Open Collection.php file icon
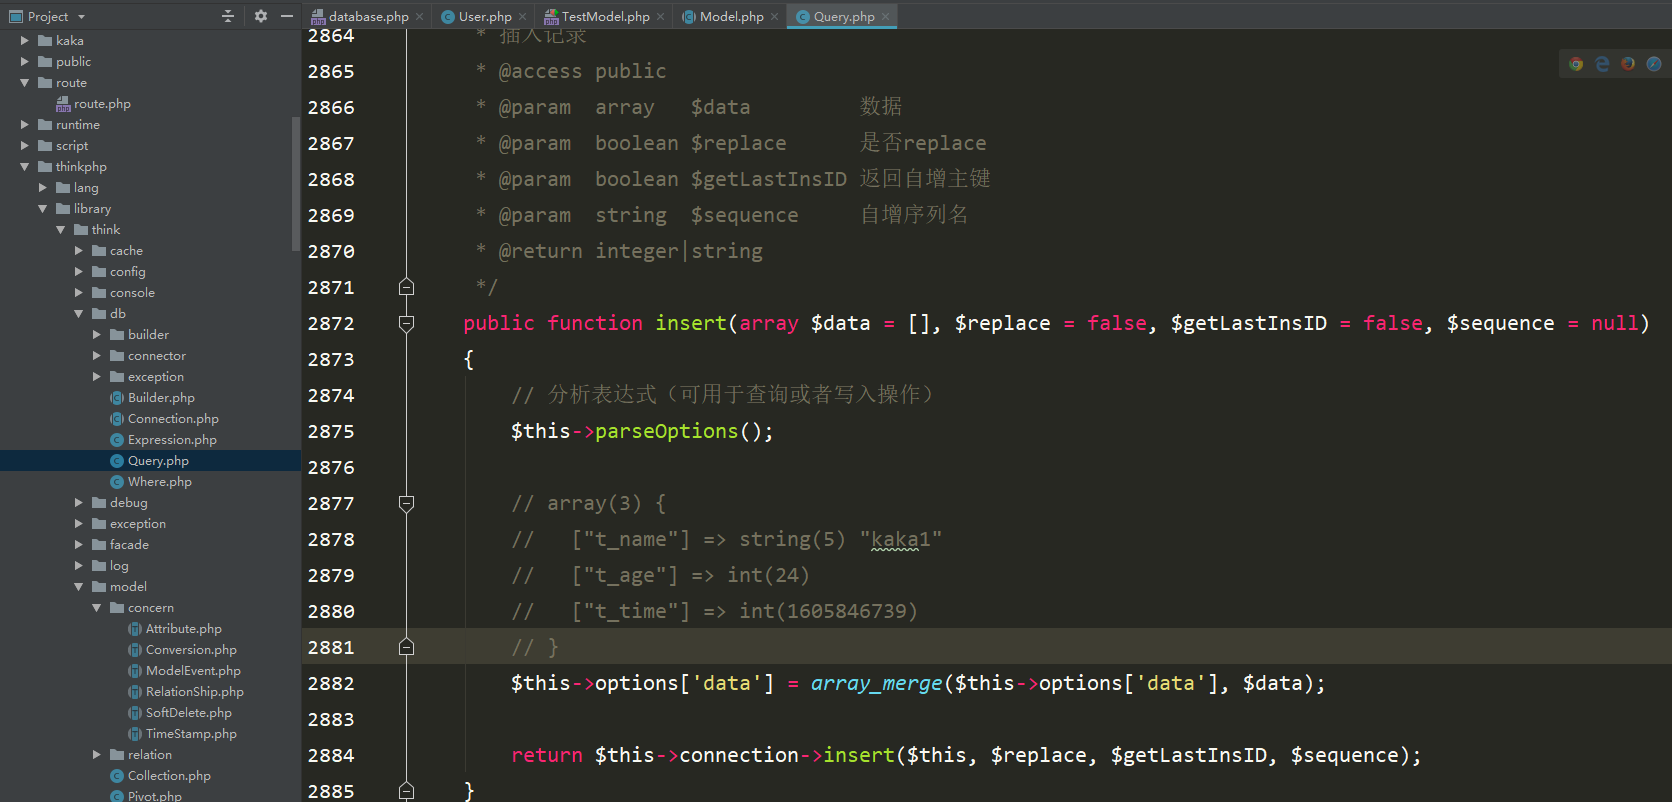The width and height of the screenshot is (1672, 802). [x=117, y=776]
